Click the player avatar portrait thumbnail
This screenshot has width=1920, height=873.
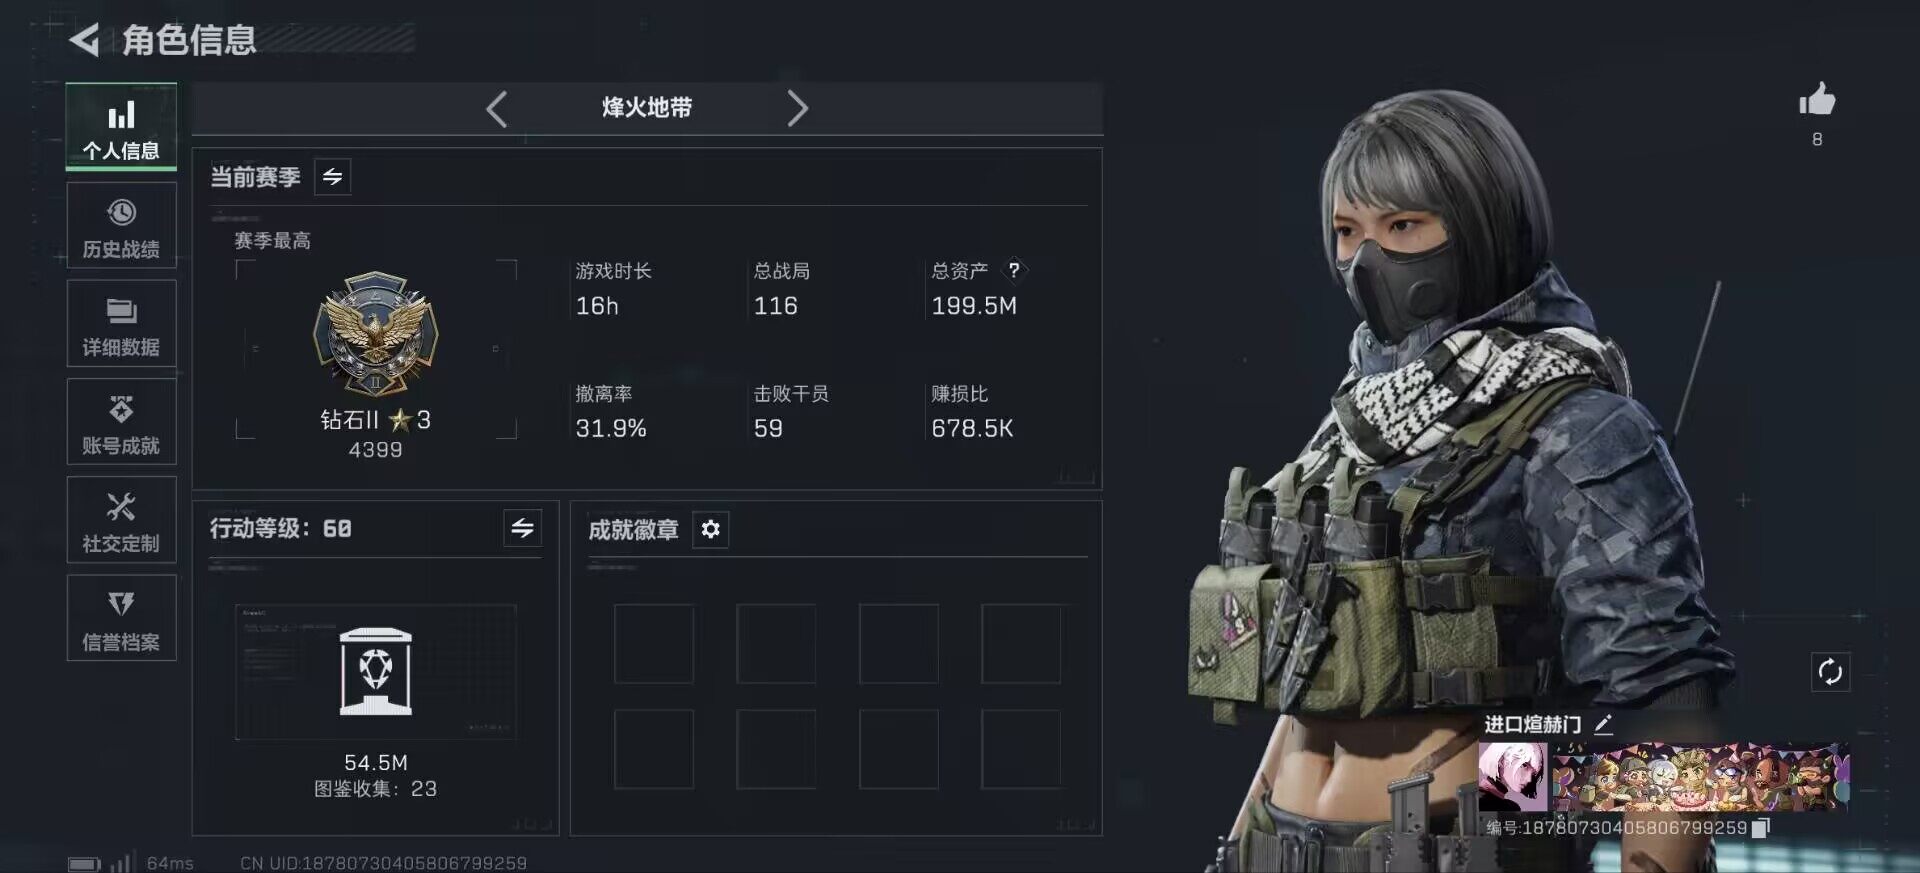tap(1512, 777)
